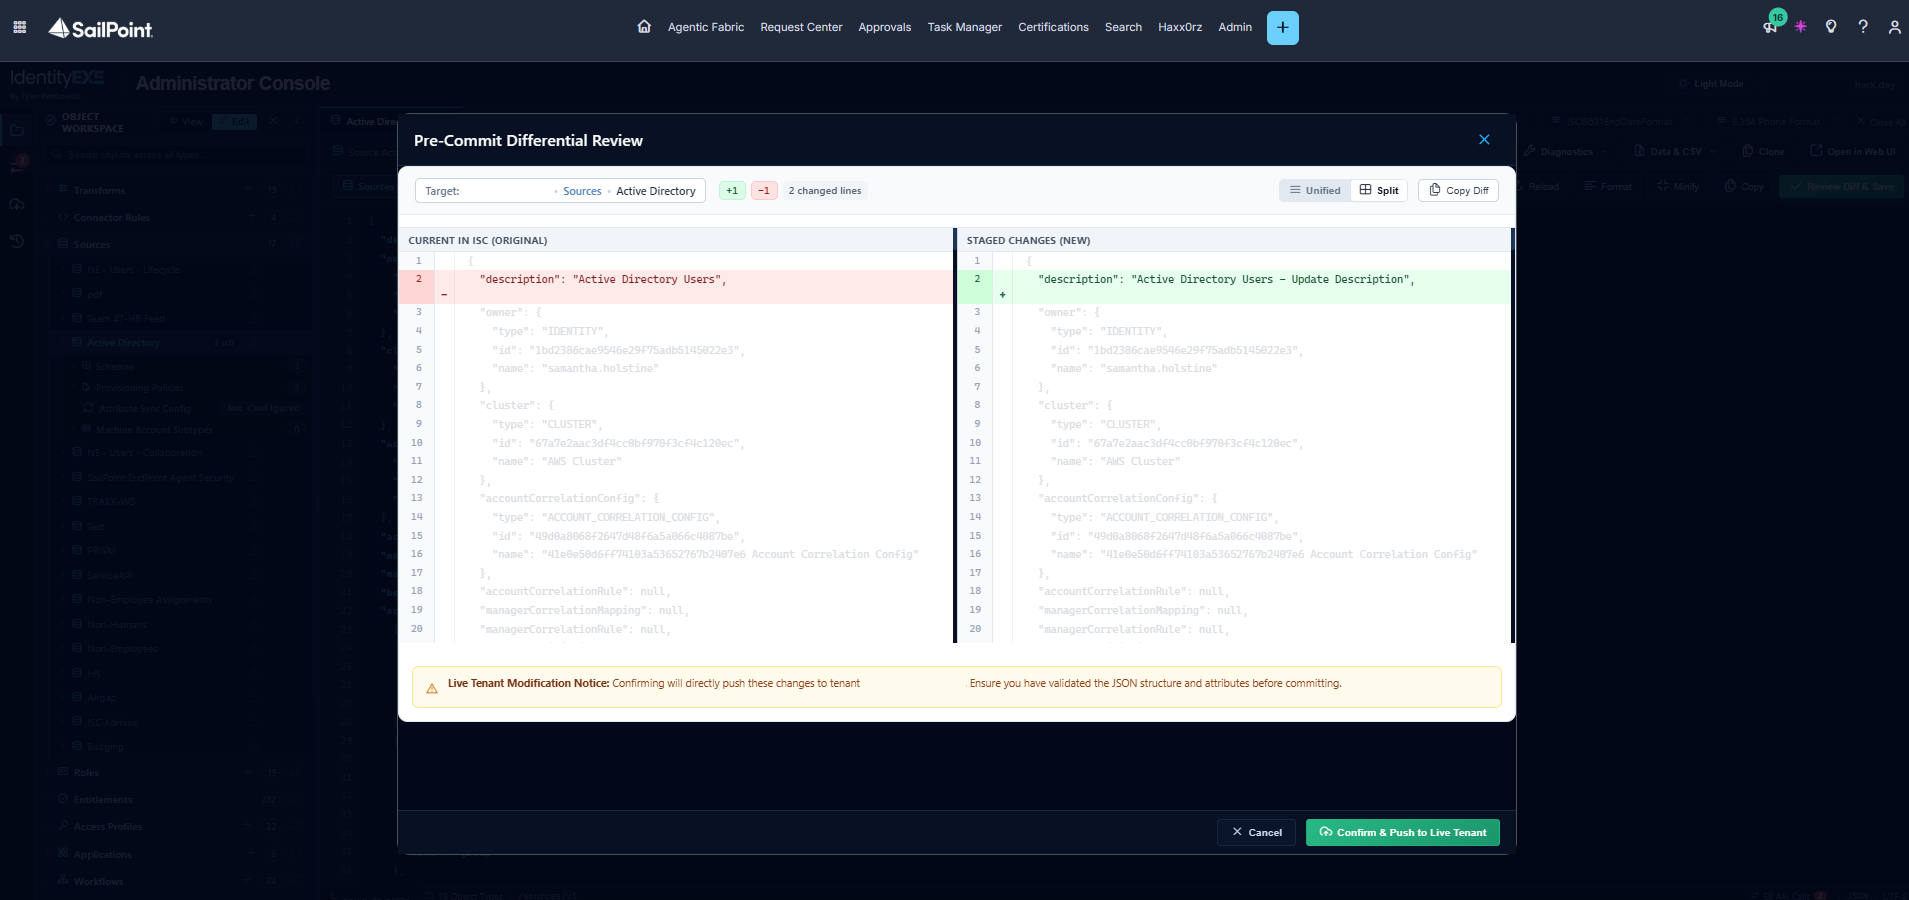Click the blue plus button in navigation
The image size is (1909, 900).
click(1282, 28)
